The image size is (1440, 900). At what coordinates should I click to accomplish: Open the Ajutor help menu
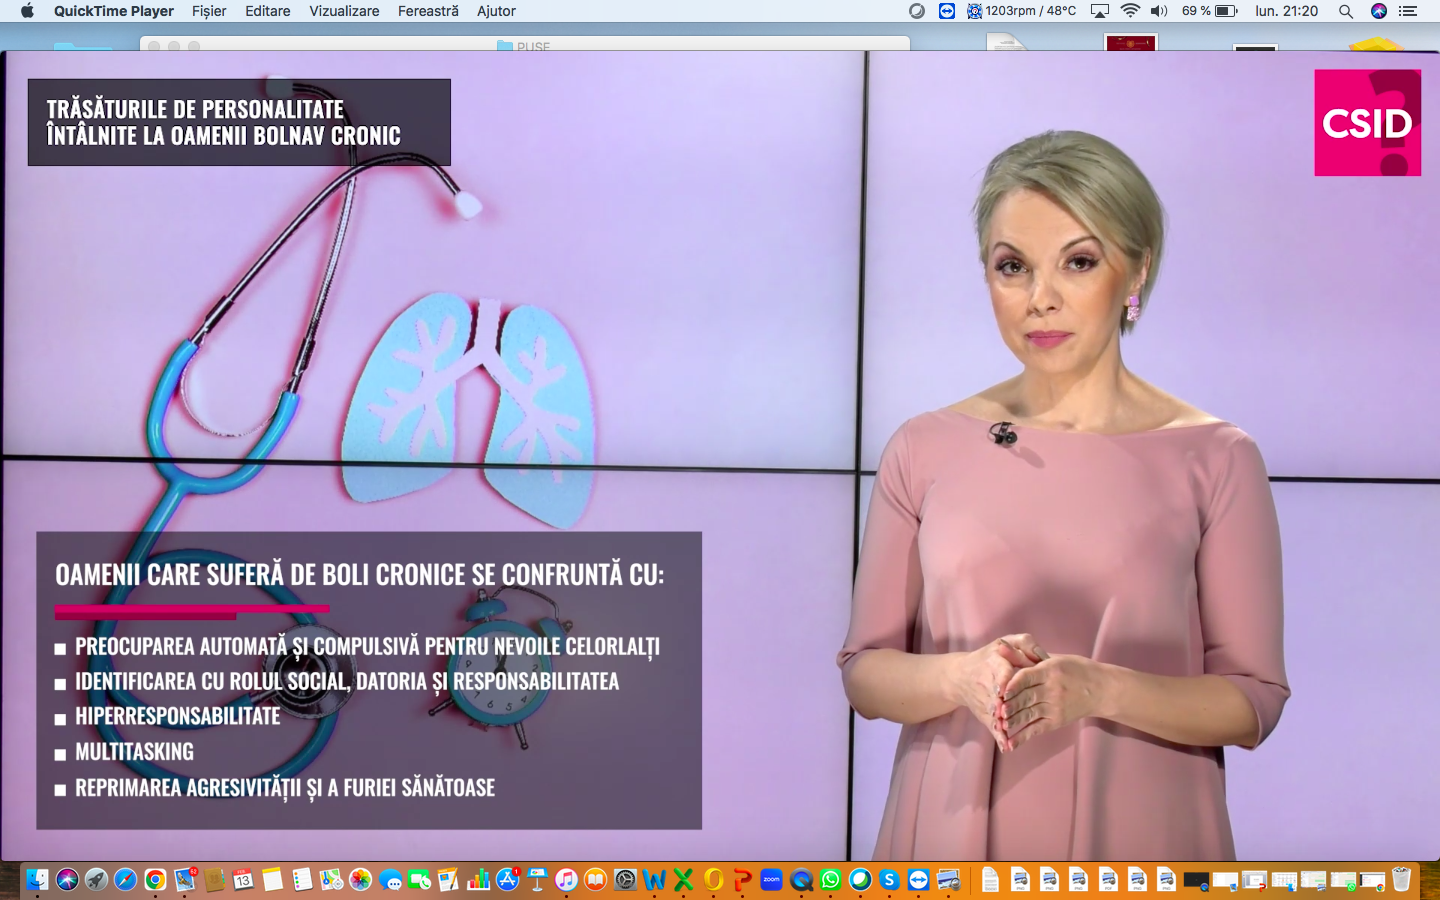click(x=496, y=11)
